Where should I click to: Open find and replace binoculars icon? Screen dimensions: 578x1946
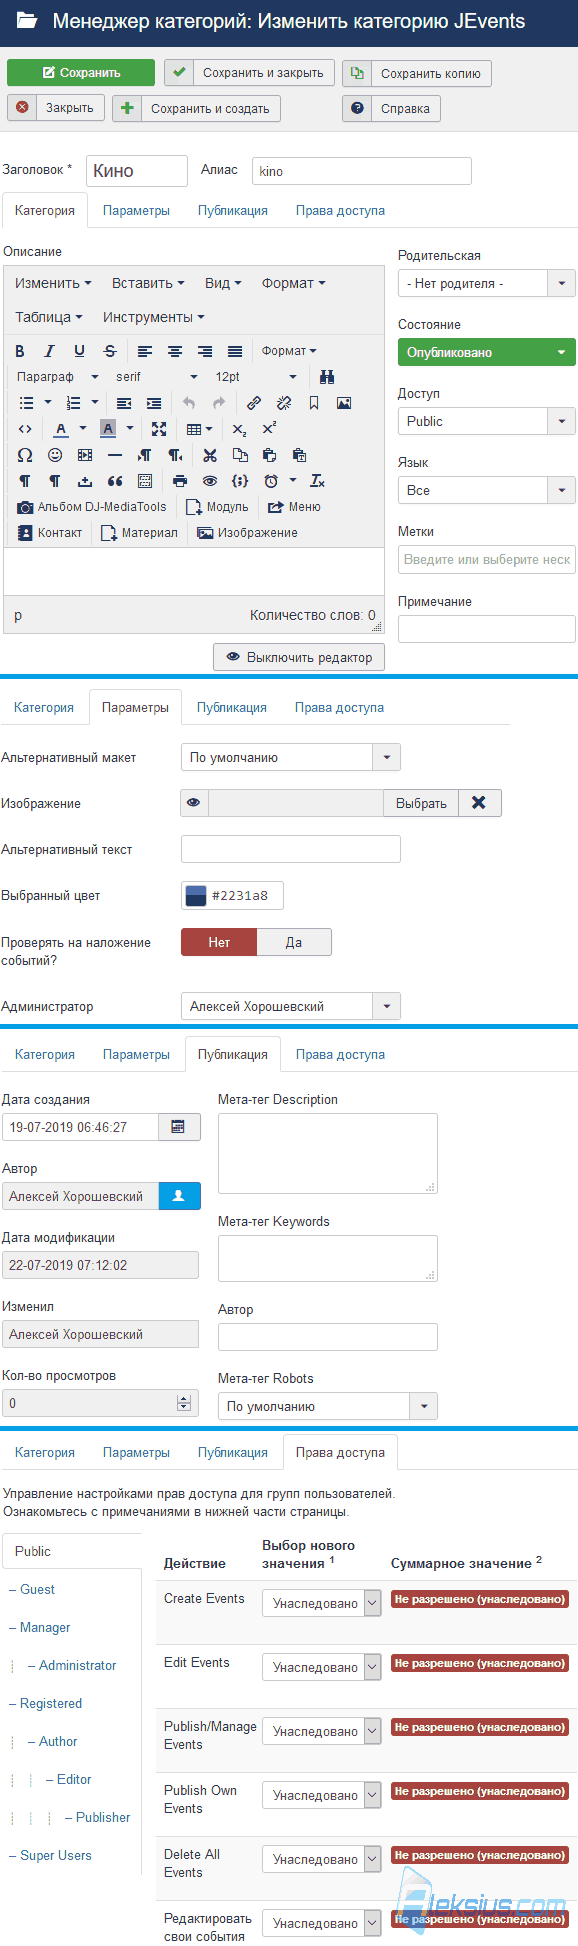(x=326, y=377)
